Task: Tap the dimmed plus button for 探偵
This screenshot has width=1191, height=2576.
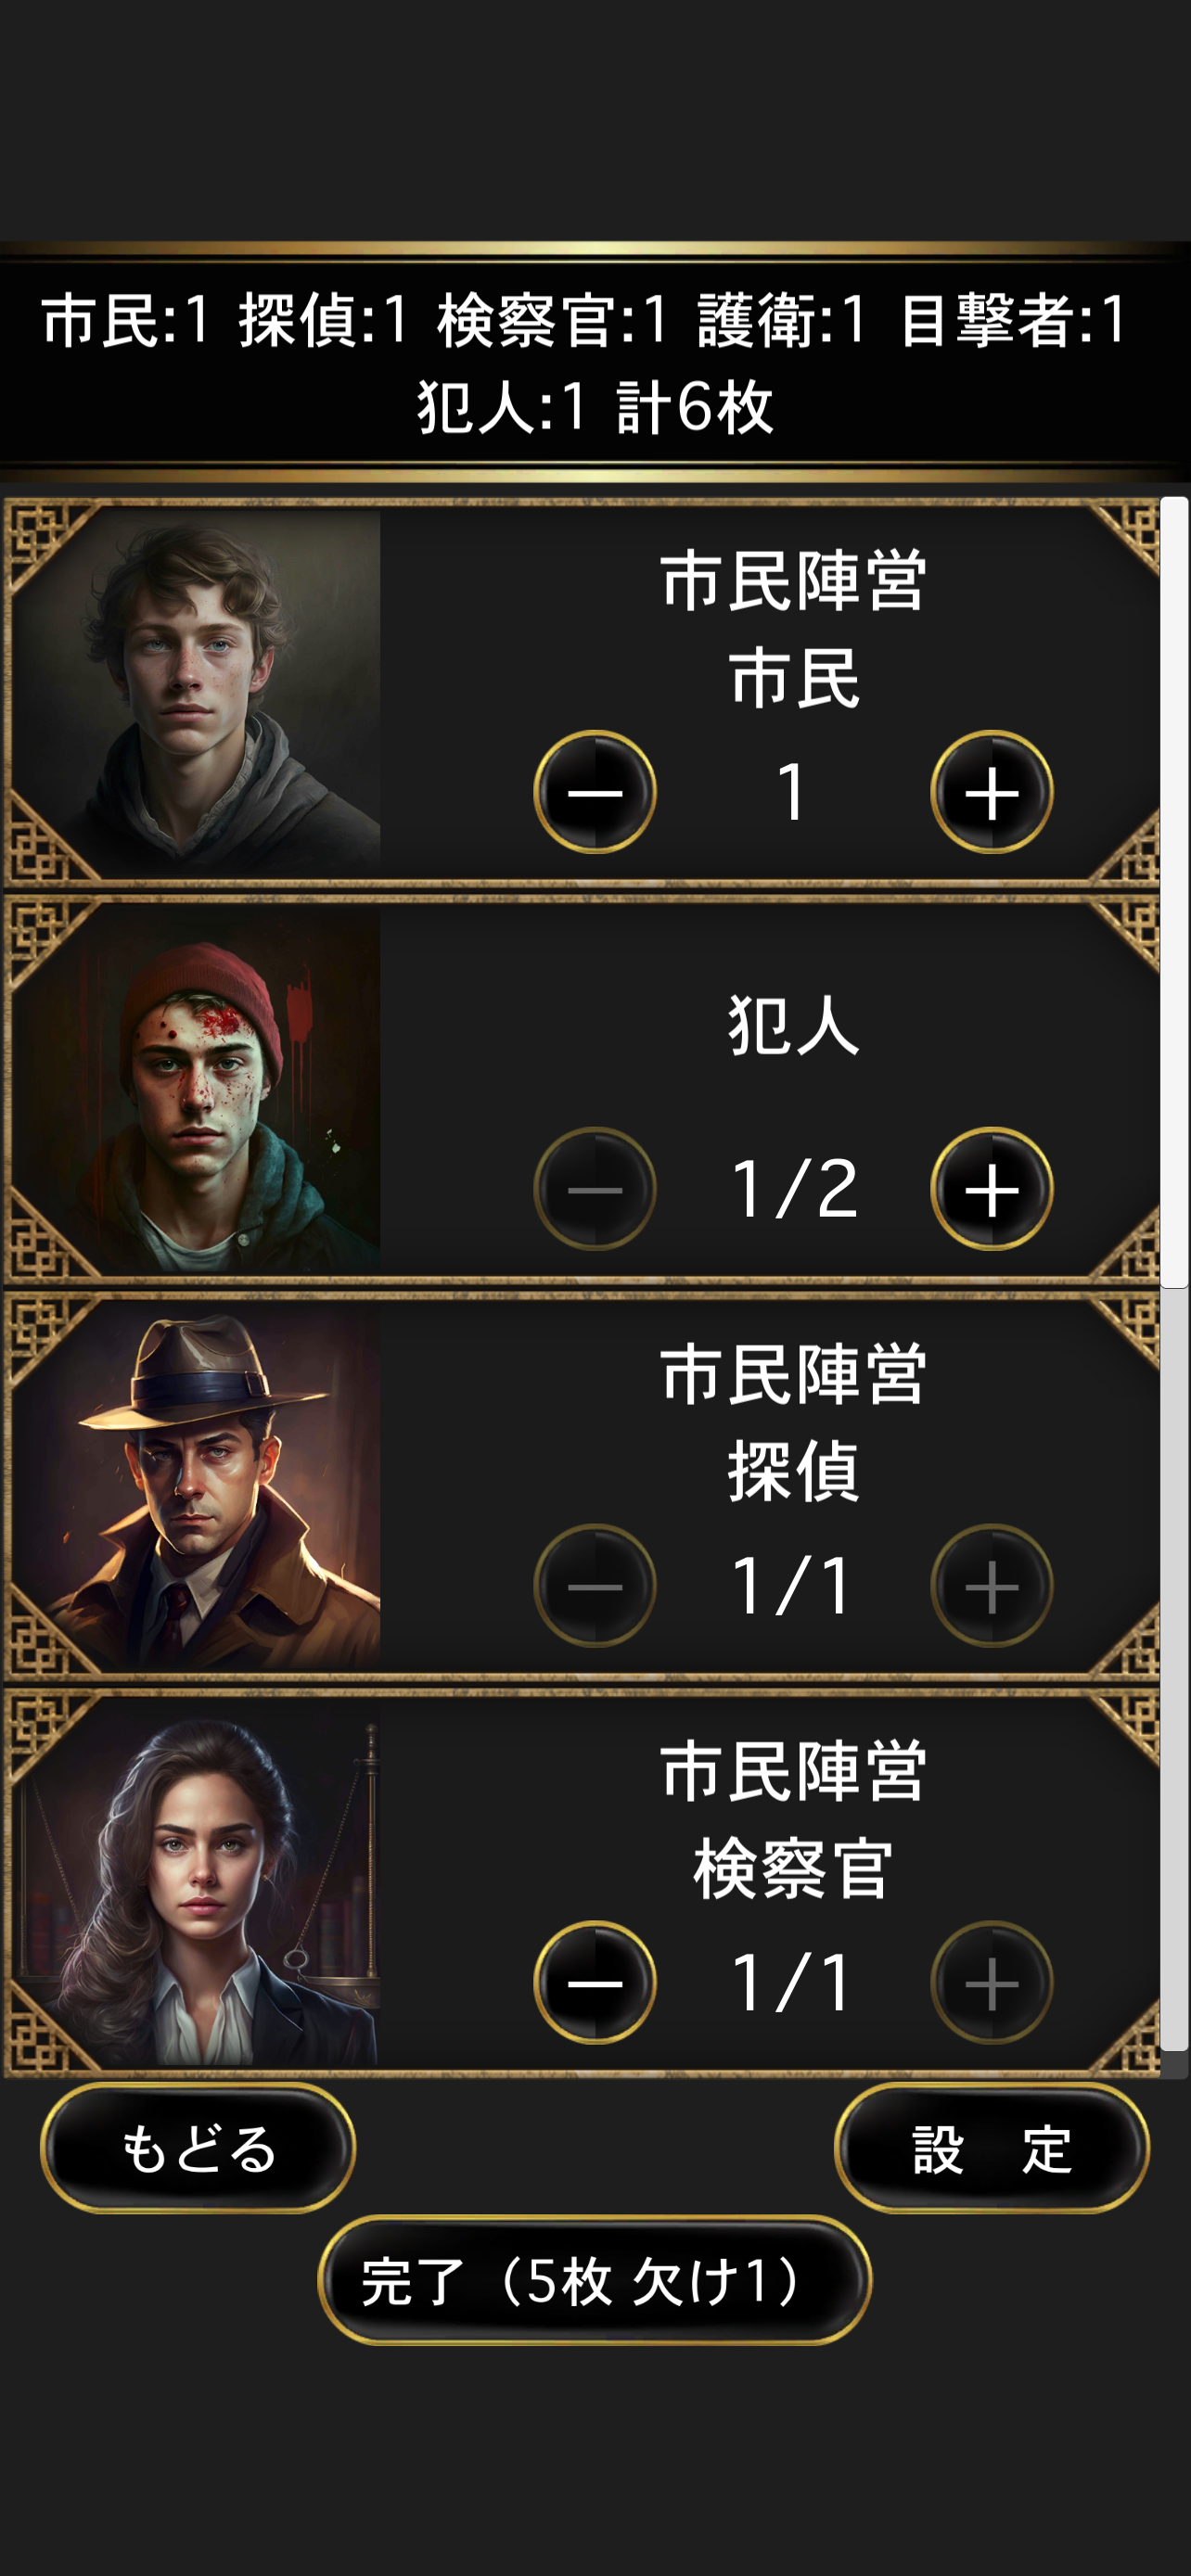Action: click(991, 1586)
